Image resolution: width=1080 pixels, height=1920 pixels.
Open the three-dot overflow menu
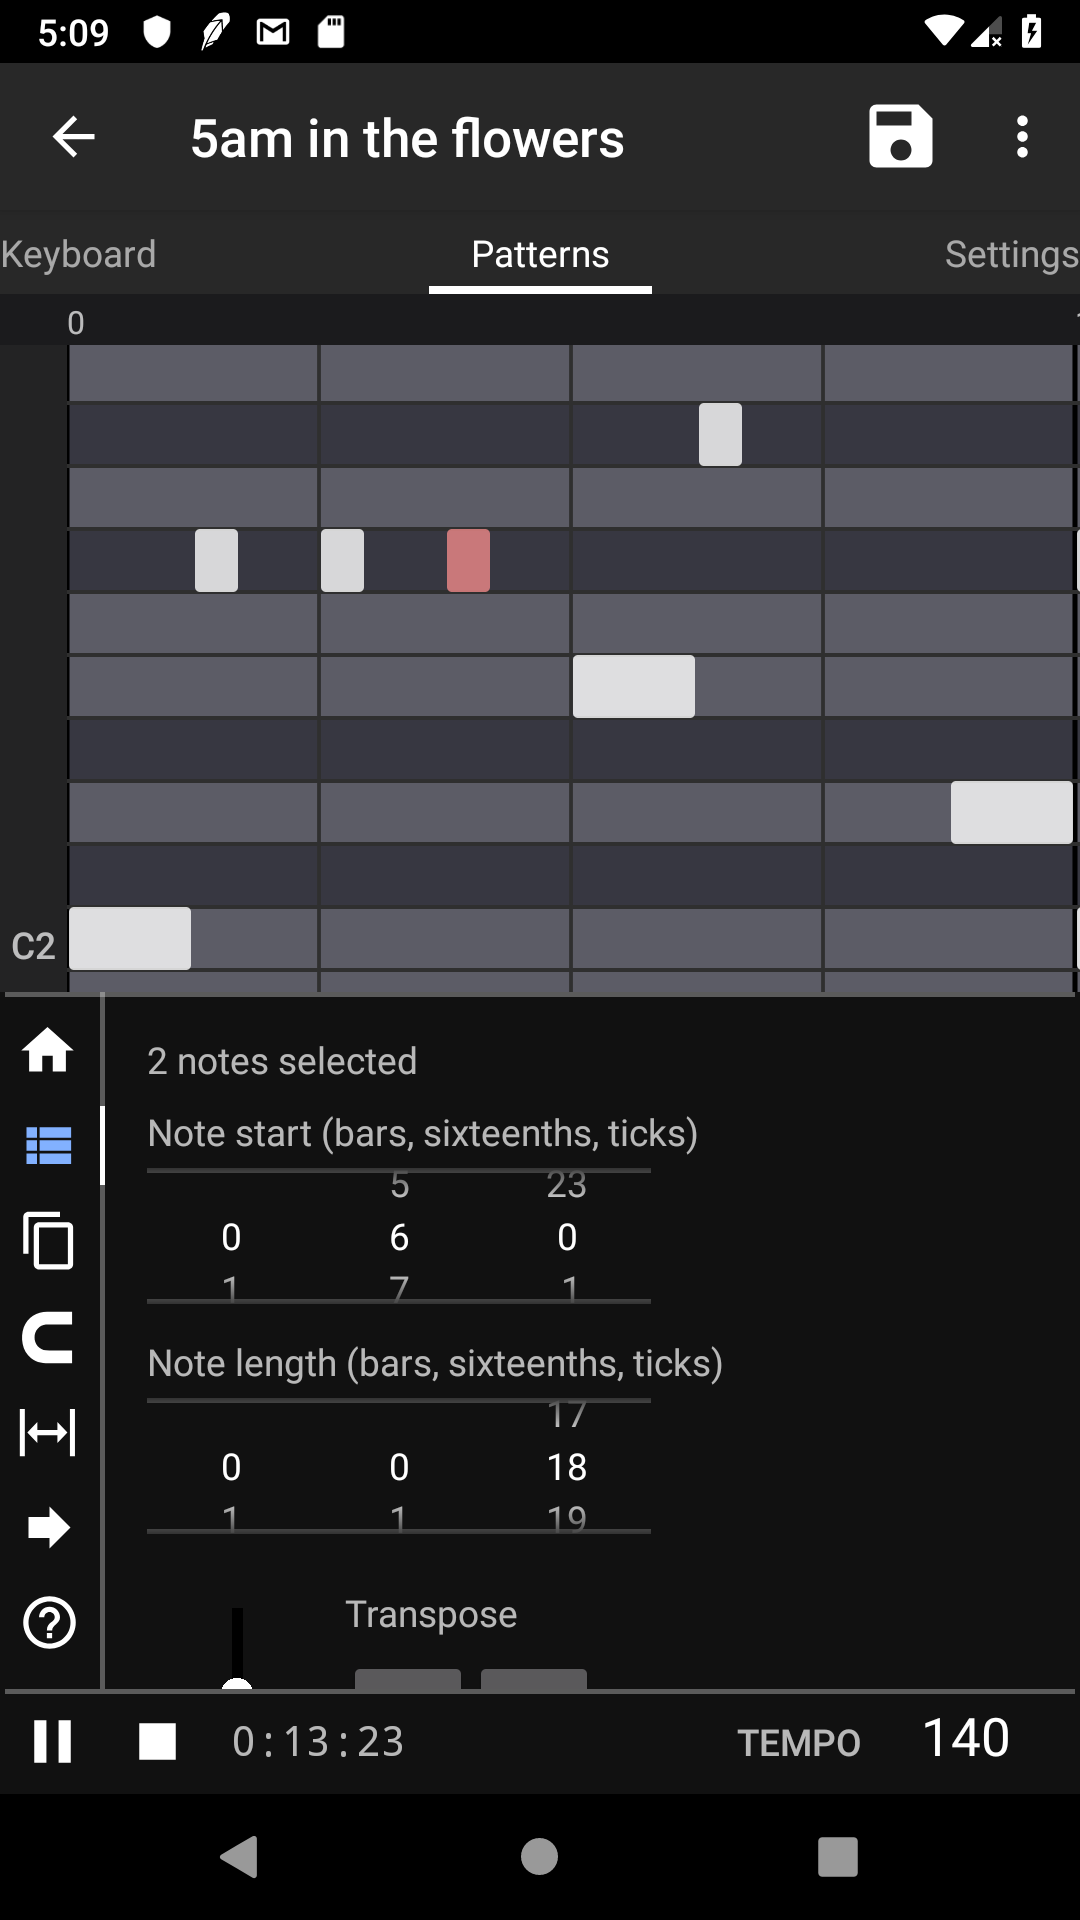point(1021,136)
